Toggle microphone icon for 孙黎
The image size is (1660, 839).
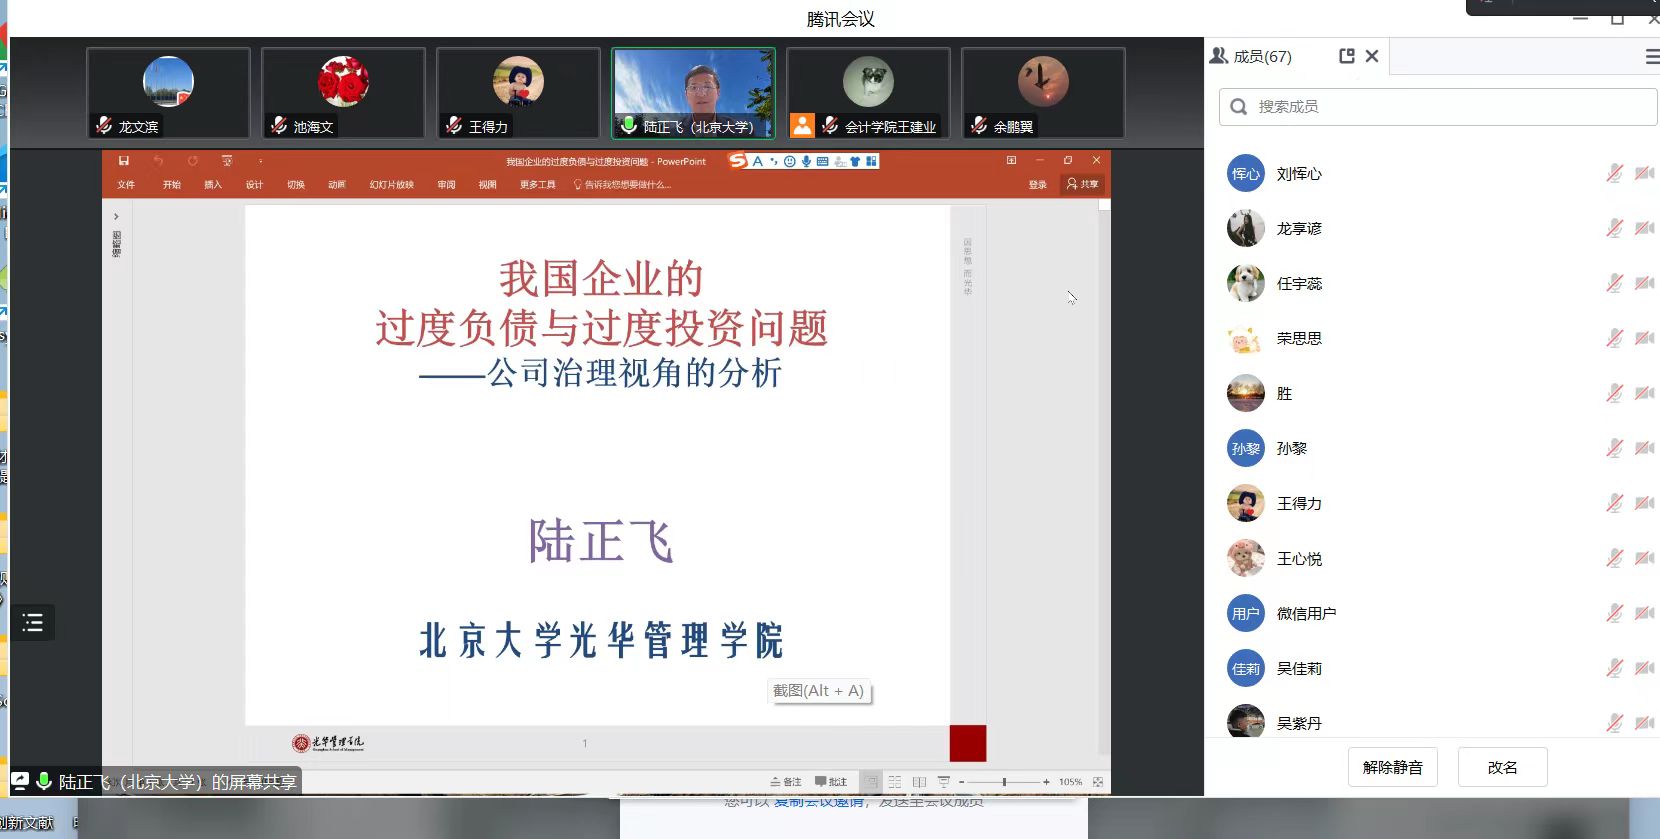pyautogui.click(x=1614, y=449)
